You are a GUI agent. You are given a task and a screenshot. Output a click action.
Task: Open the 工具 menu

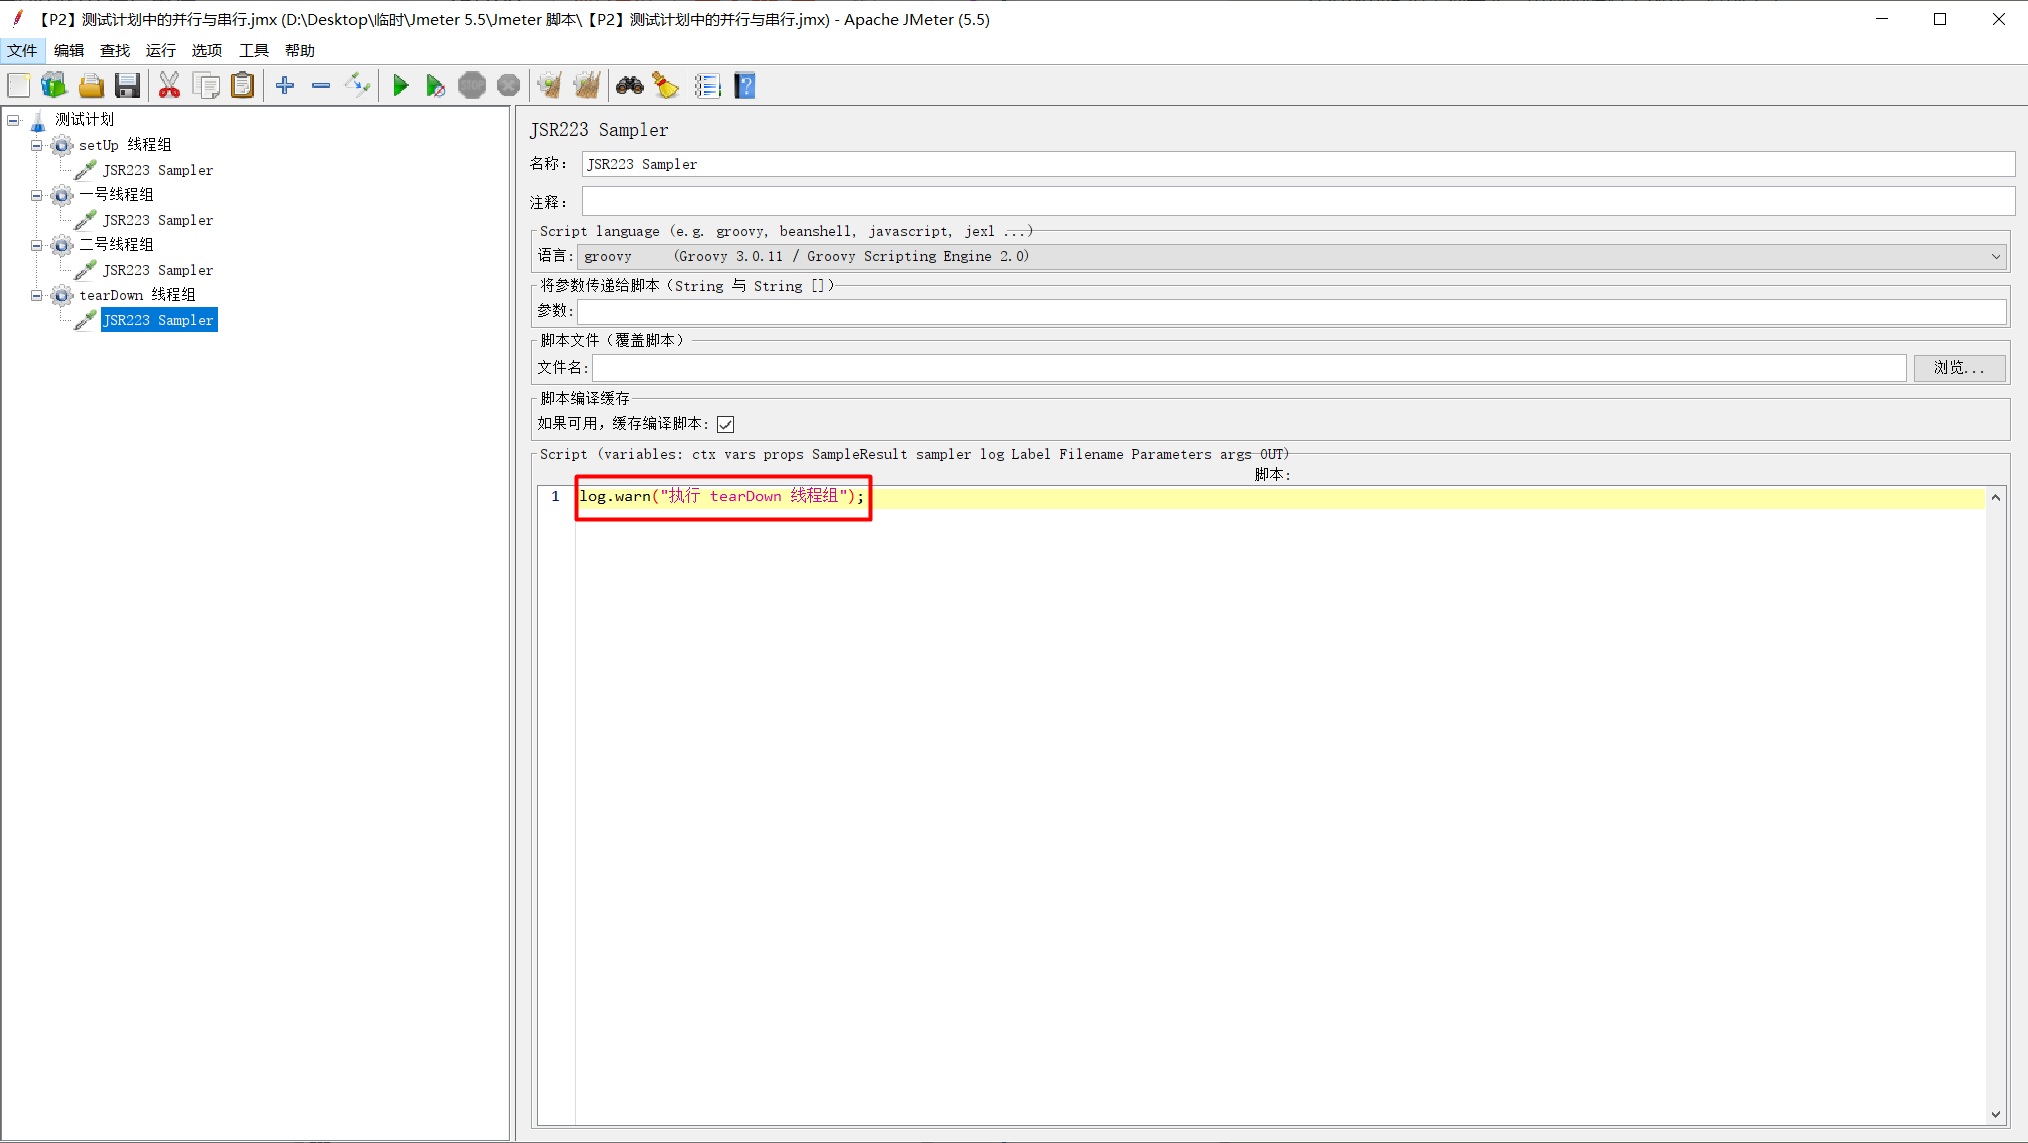(x=254, y=51)
